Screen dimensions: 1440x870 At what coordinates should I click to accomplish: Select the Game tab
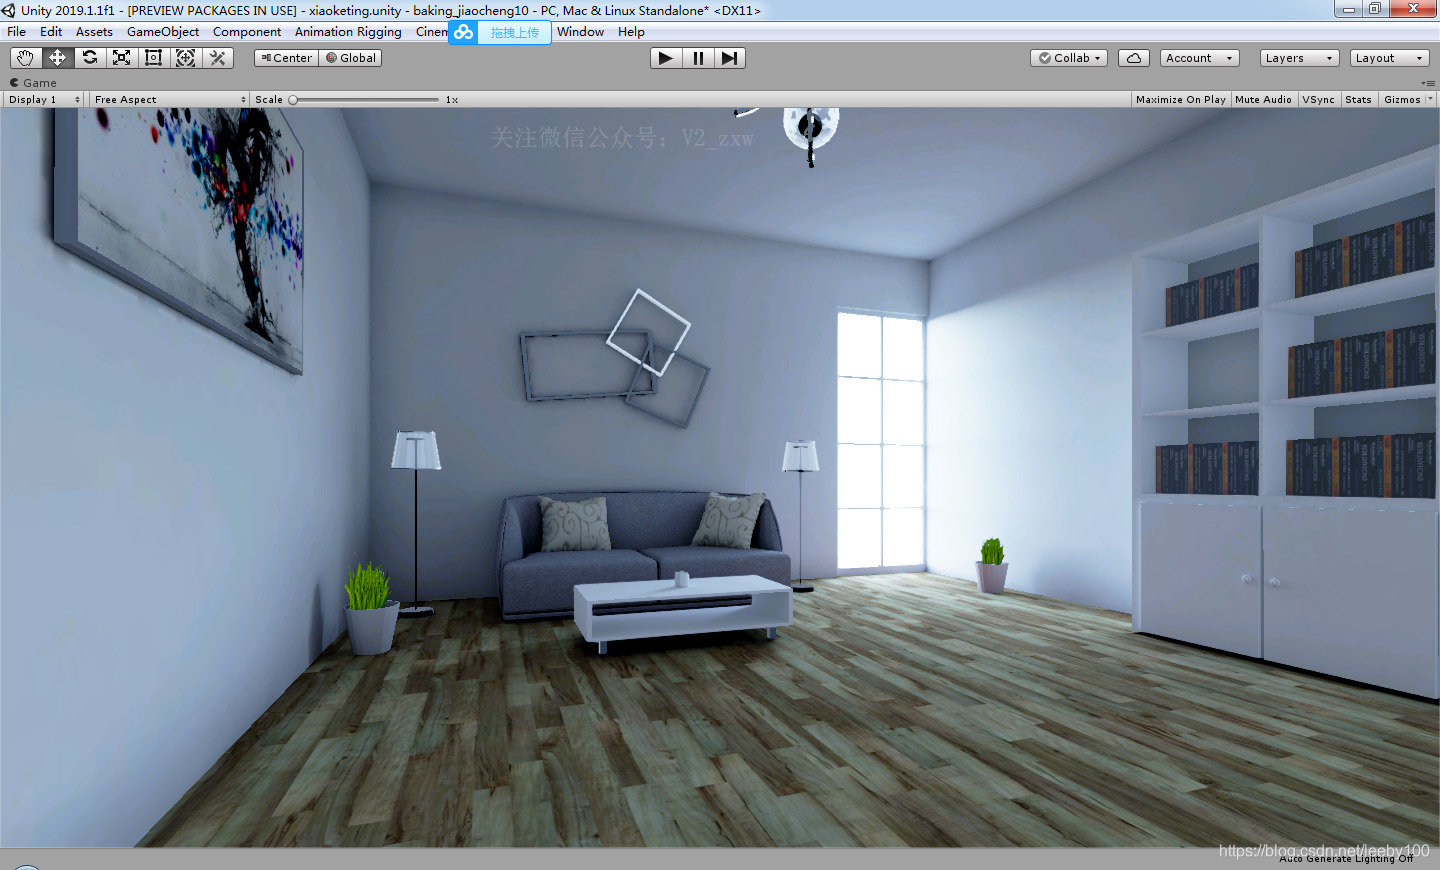(x=33, y=83)
